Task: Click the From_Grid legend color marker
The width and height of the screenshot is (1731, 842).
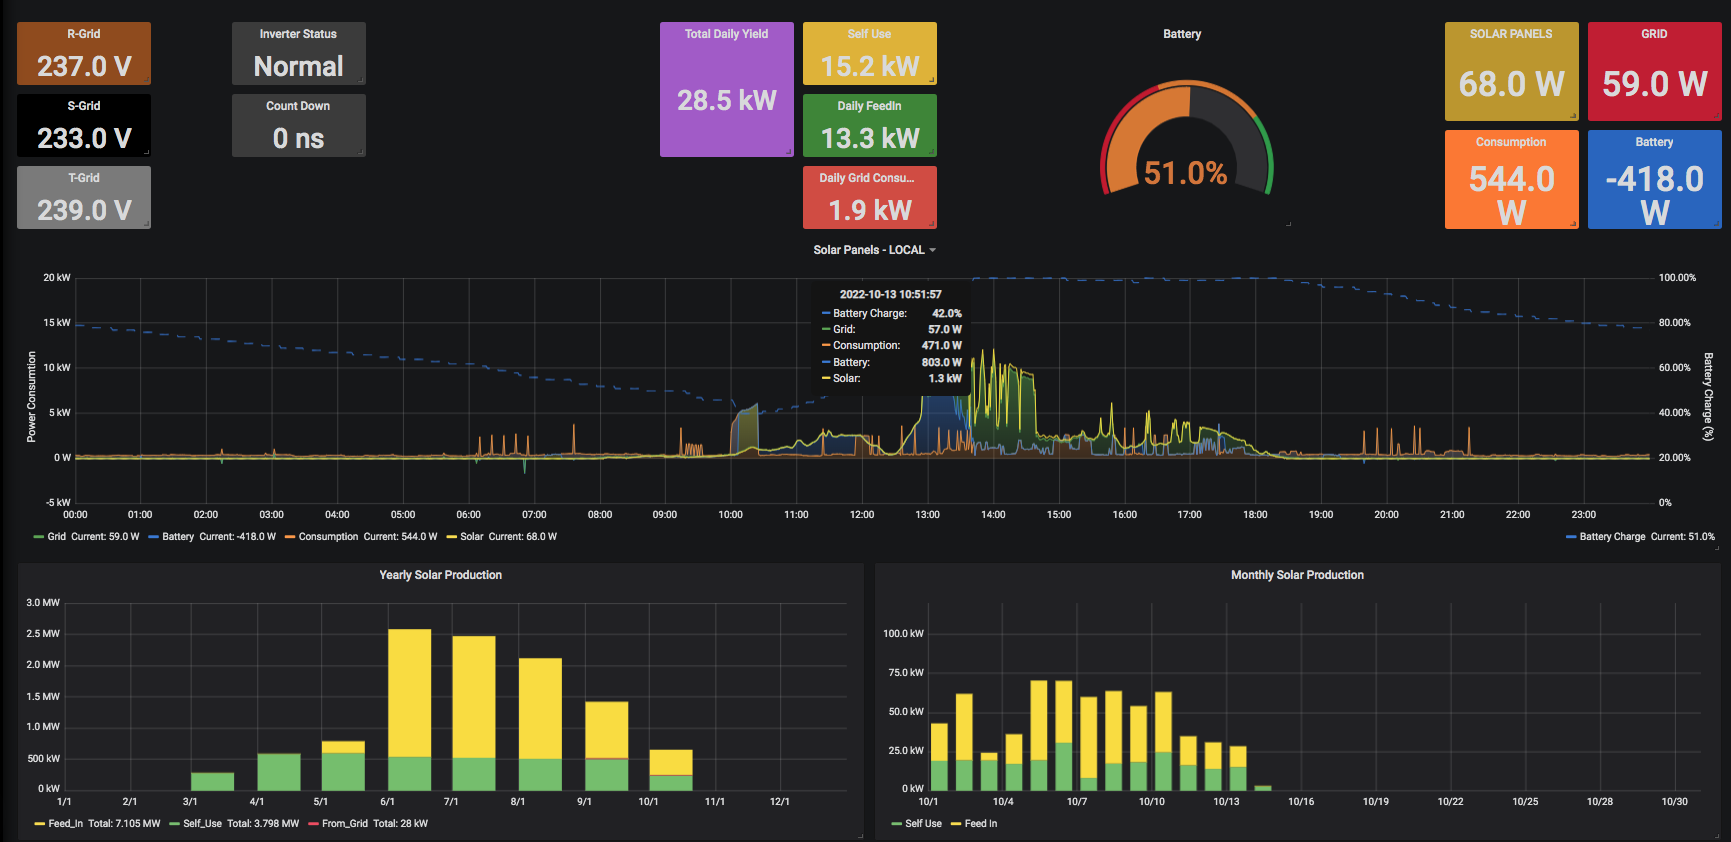Action: tap(313, 824)
